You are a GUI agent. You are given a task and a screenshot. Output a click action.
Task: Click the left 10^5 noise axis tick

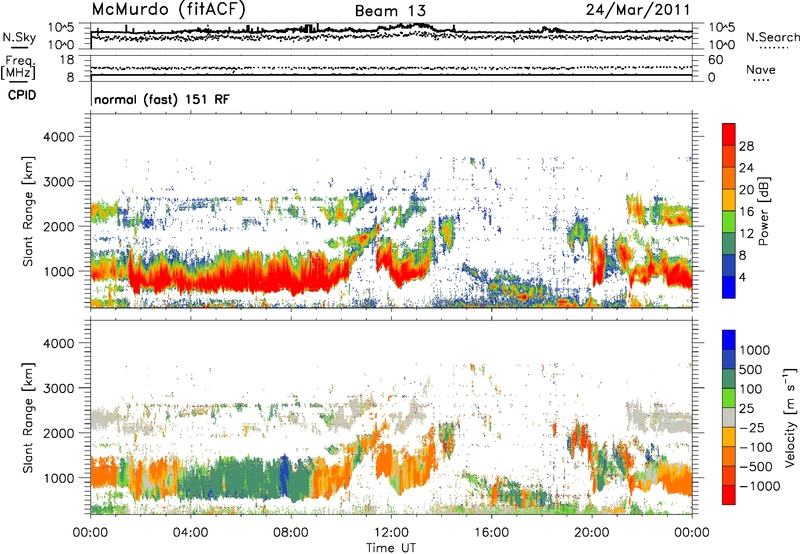tap(61, 27)
